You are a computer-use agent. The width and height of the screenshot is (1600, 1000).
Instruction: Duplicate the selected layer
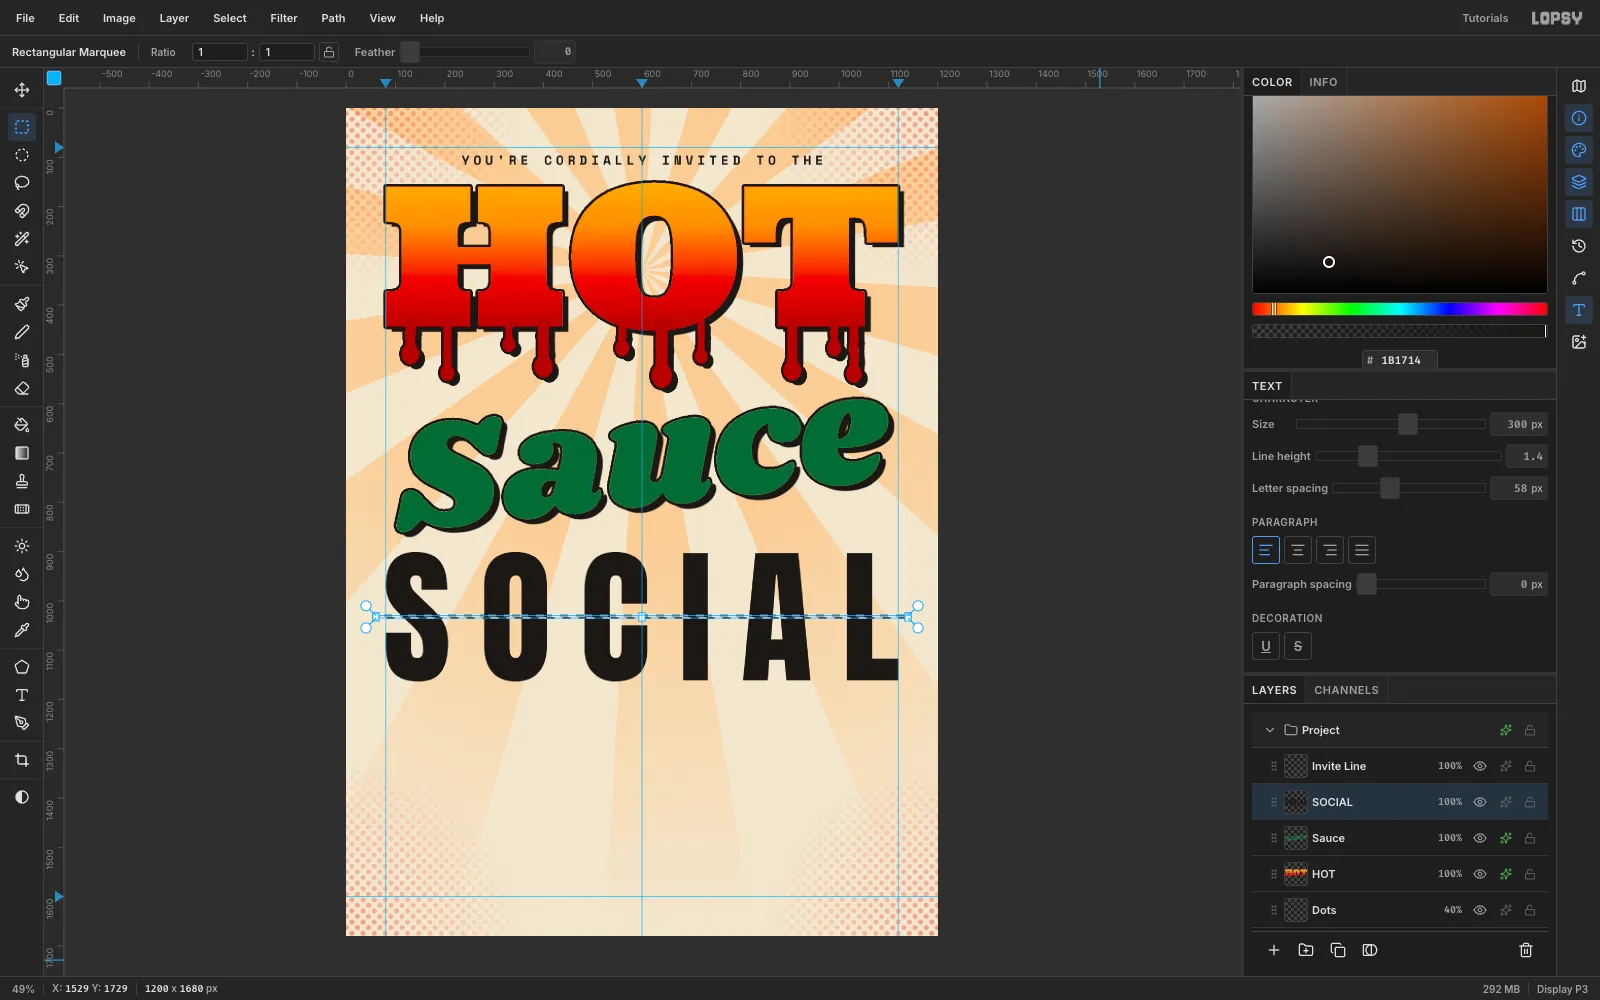(1338, 950)
